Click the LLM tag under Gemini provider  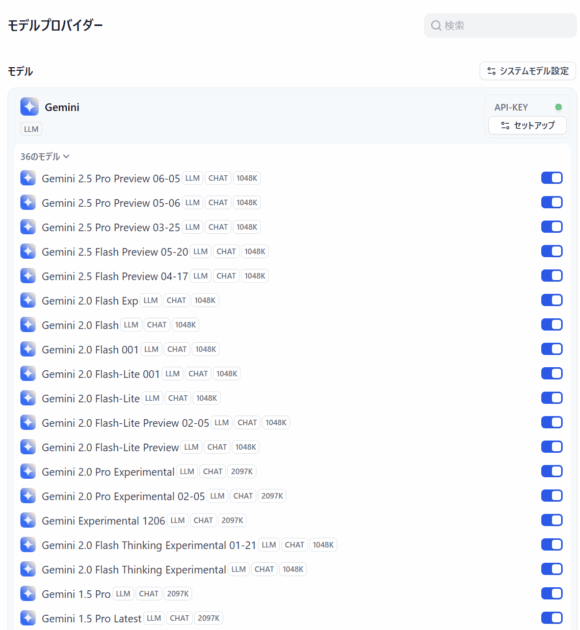point(31,129)
